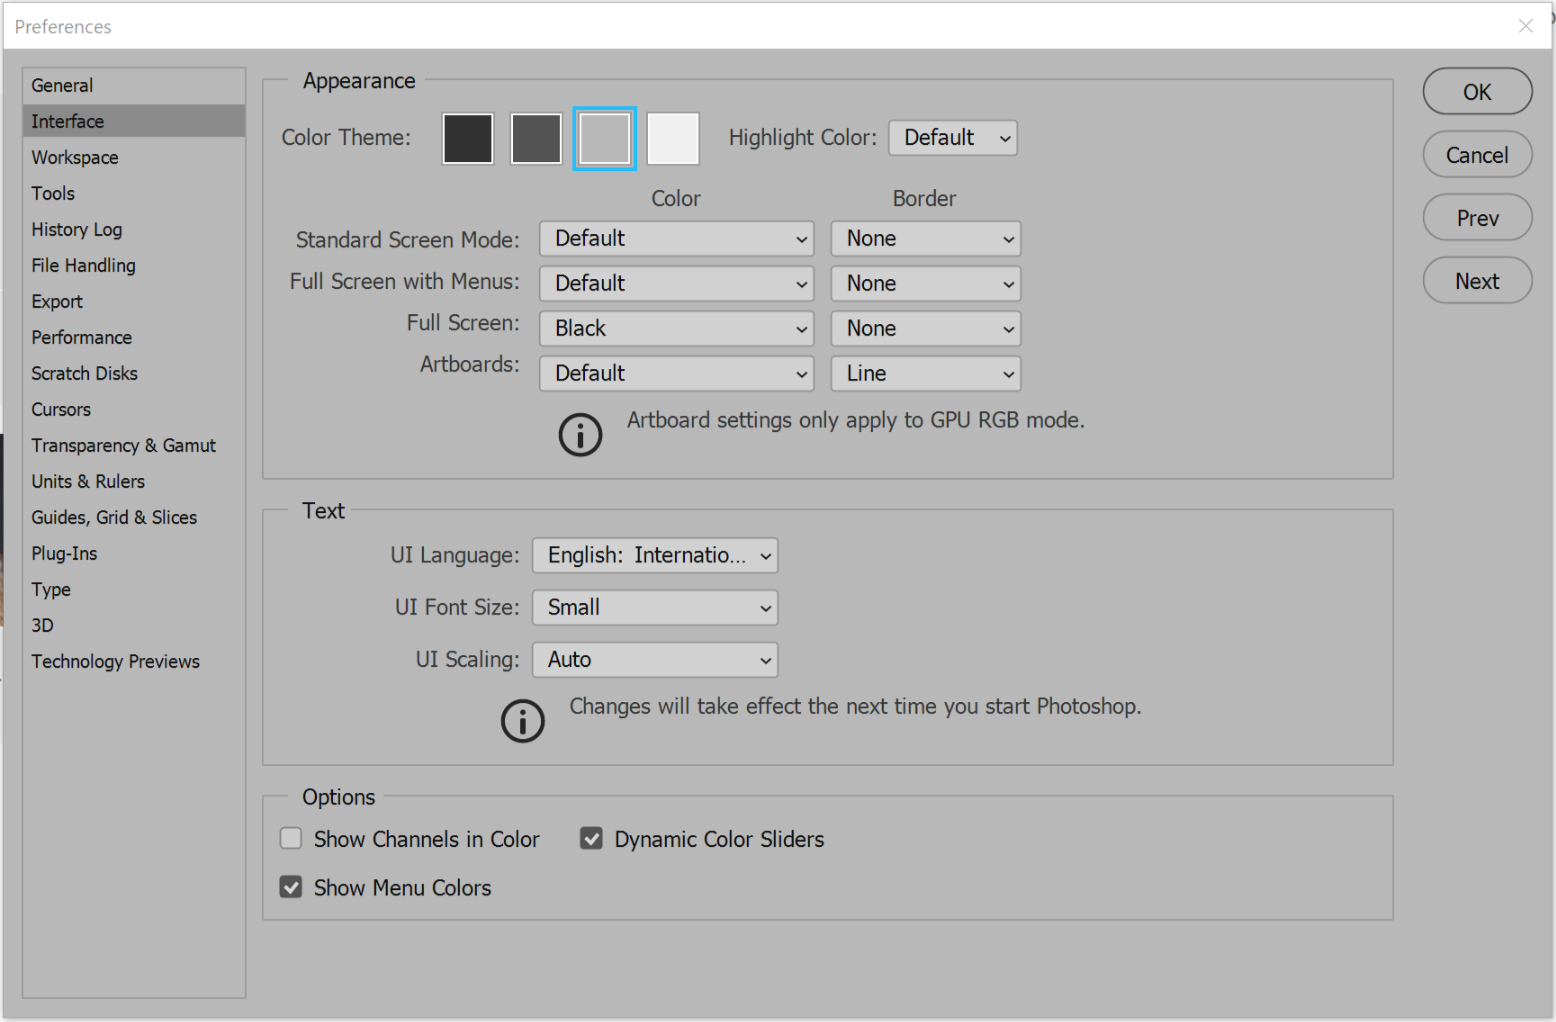
Task: Open Artboards border dropdown showing Line
Action: point(926,374)
